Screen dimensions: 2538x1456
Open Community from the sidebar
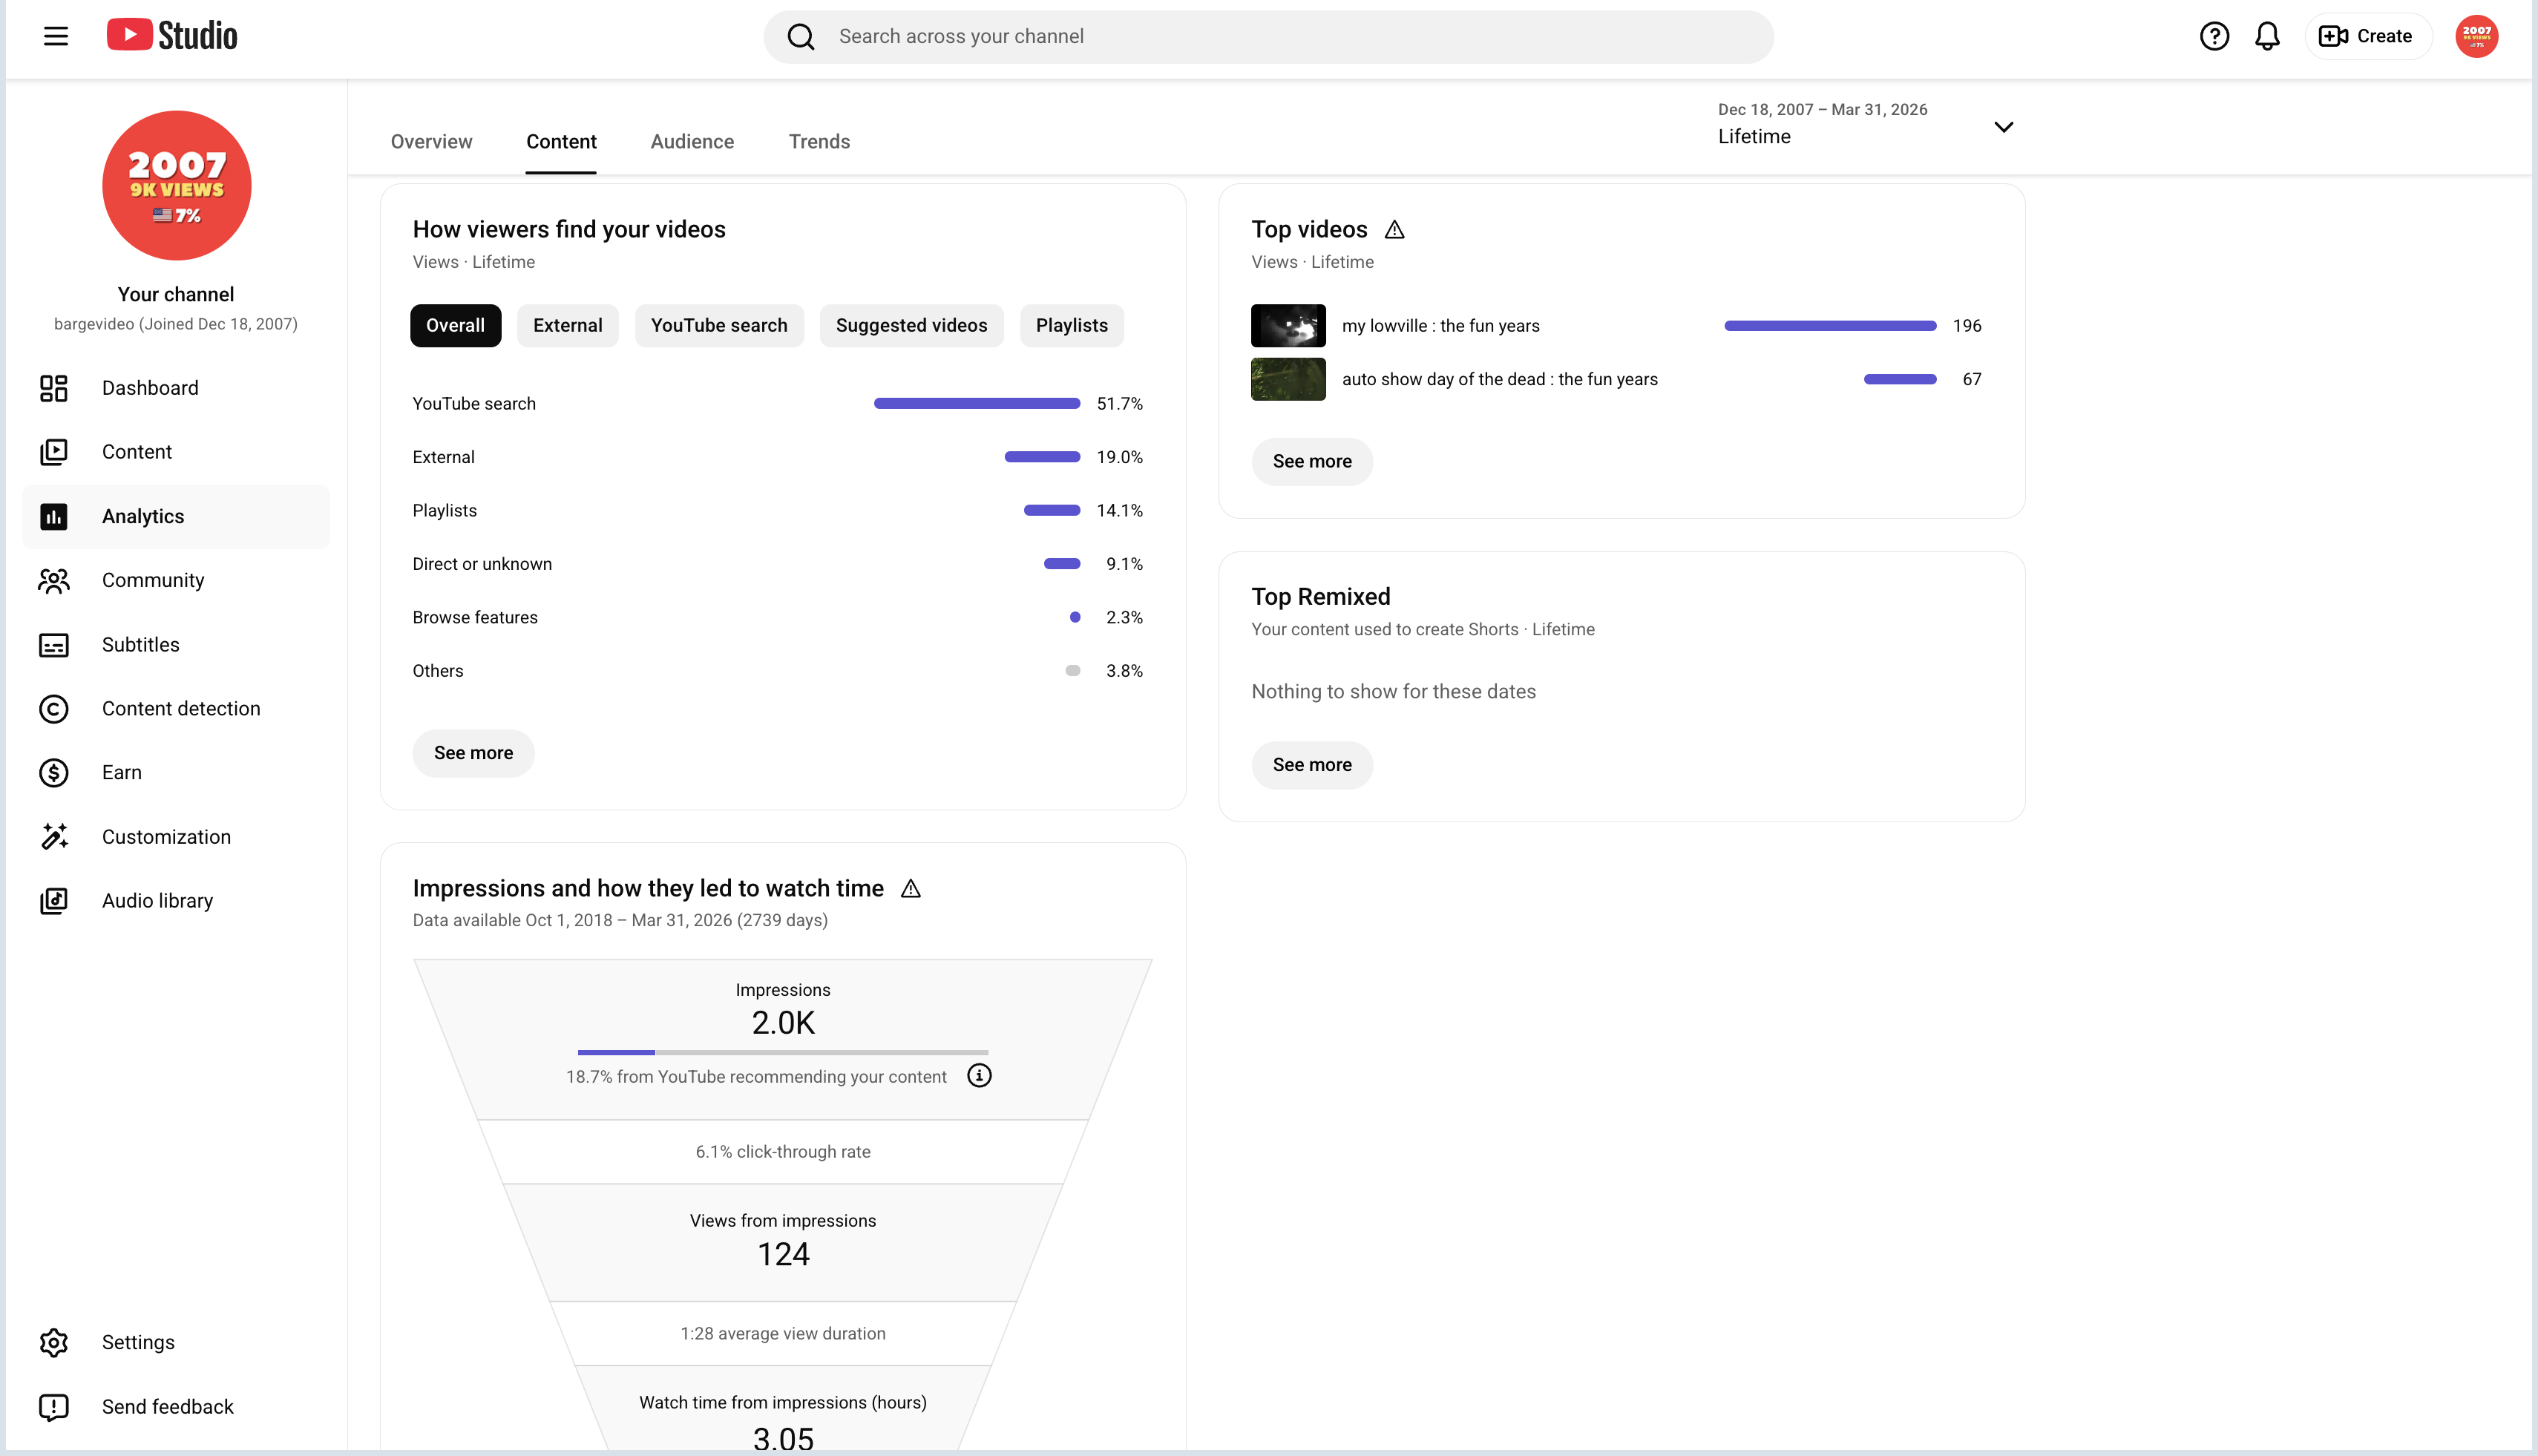(176, 580)
